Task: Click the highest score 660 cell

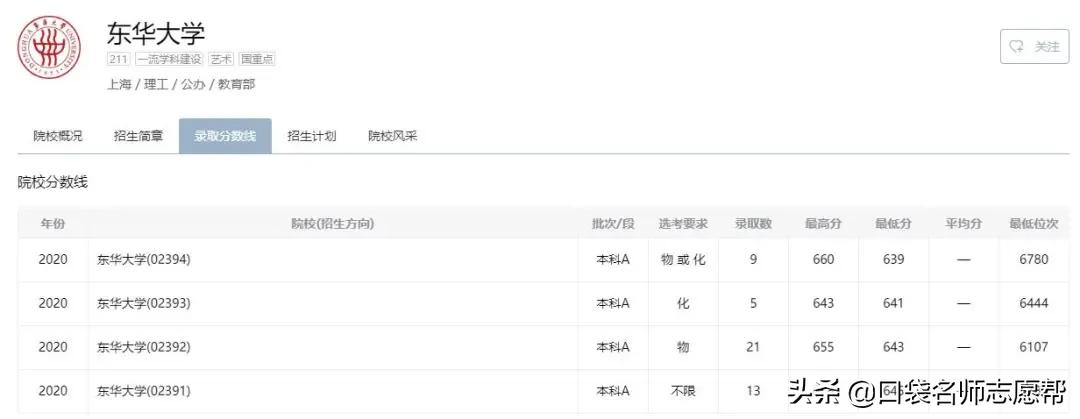Action: point(823,260)
